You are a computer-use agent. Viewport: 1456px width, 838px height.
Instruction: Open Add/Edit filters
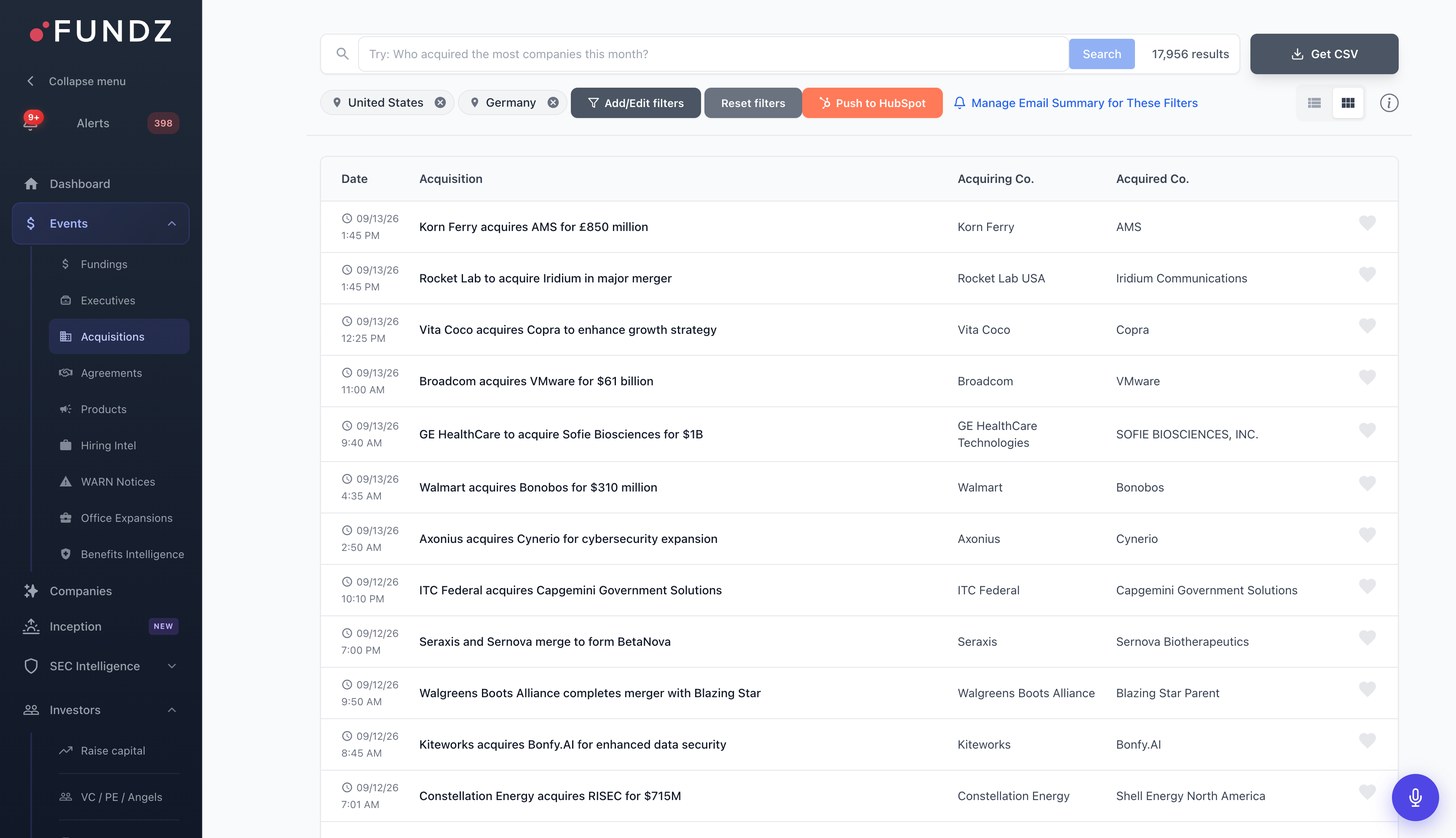635,103
